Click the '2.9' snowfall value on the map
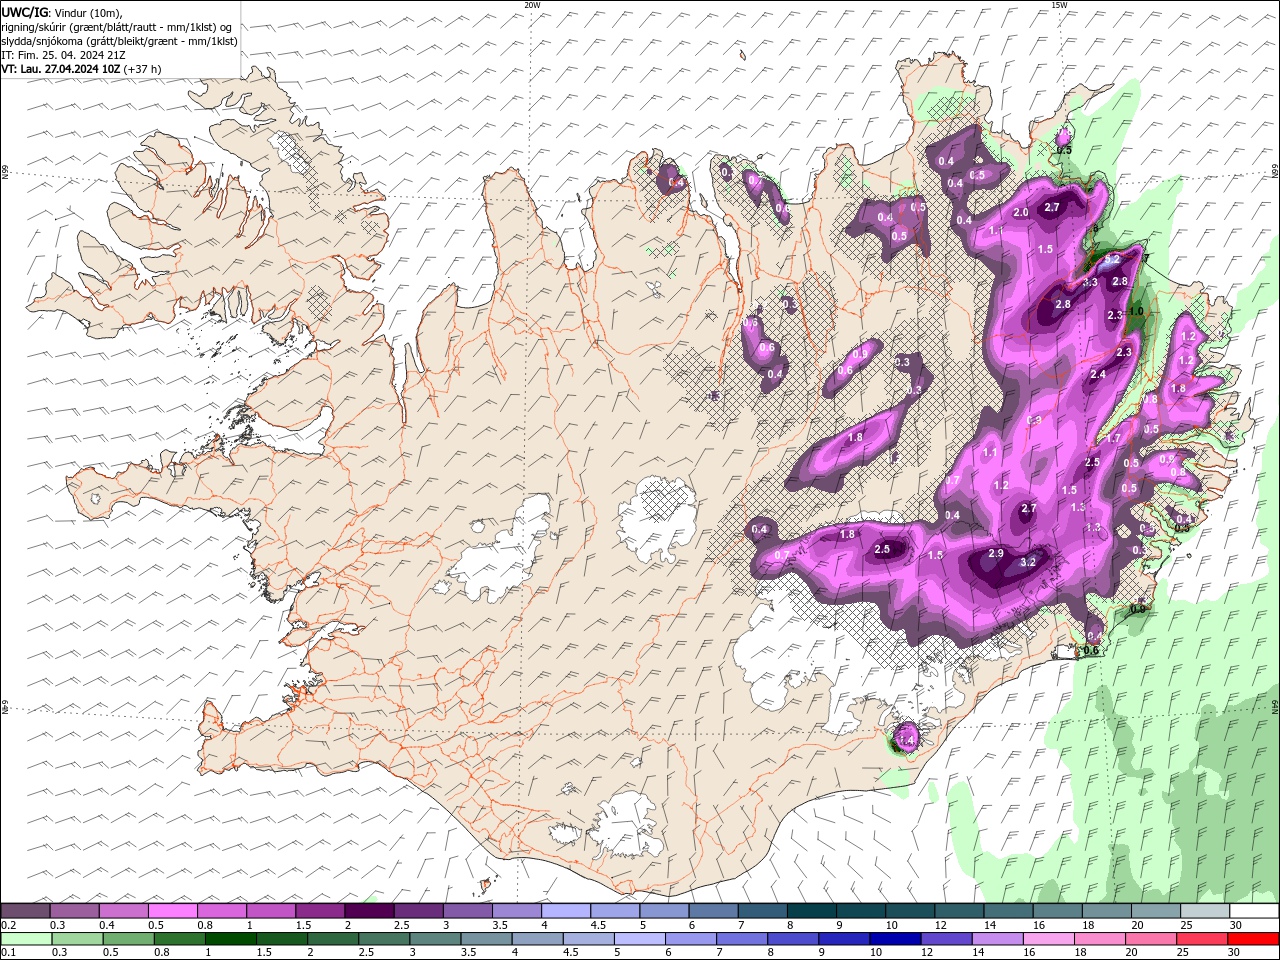 [x=996, y=553]
